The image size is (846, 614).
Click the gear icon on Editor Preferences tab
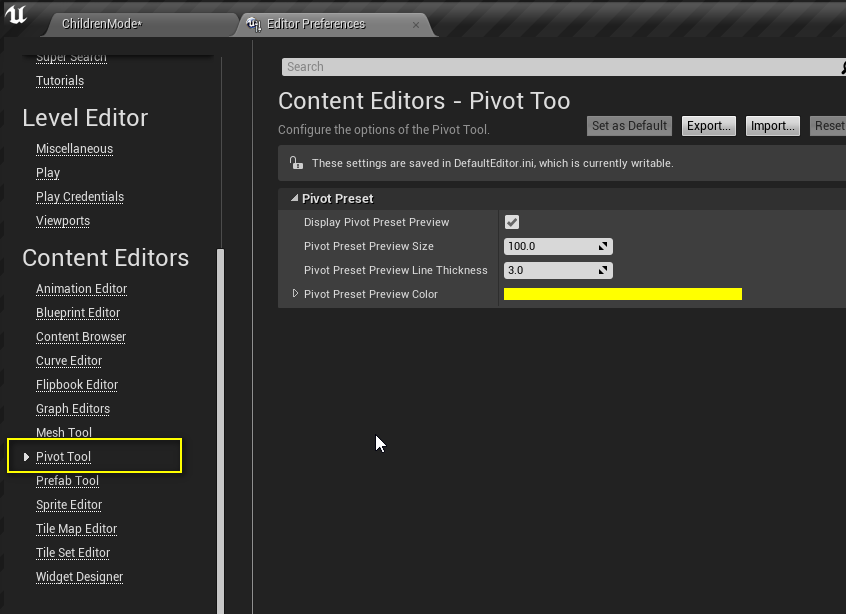252,23
